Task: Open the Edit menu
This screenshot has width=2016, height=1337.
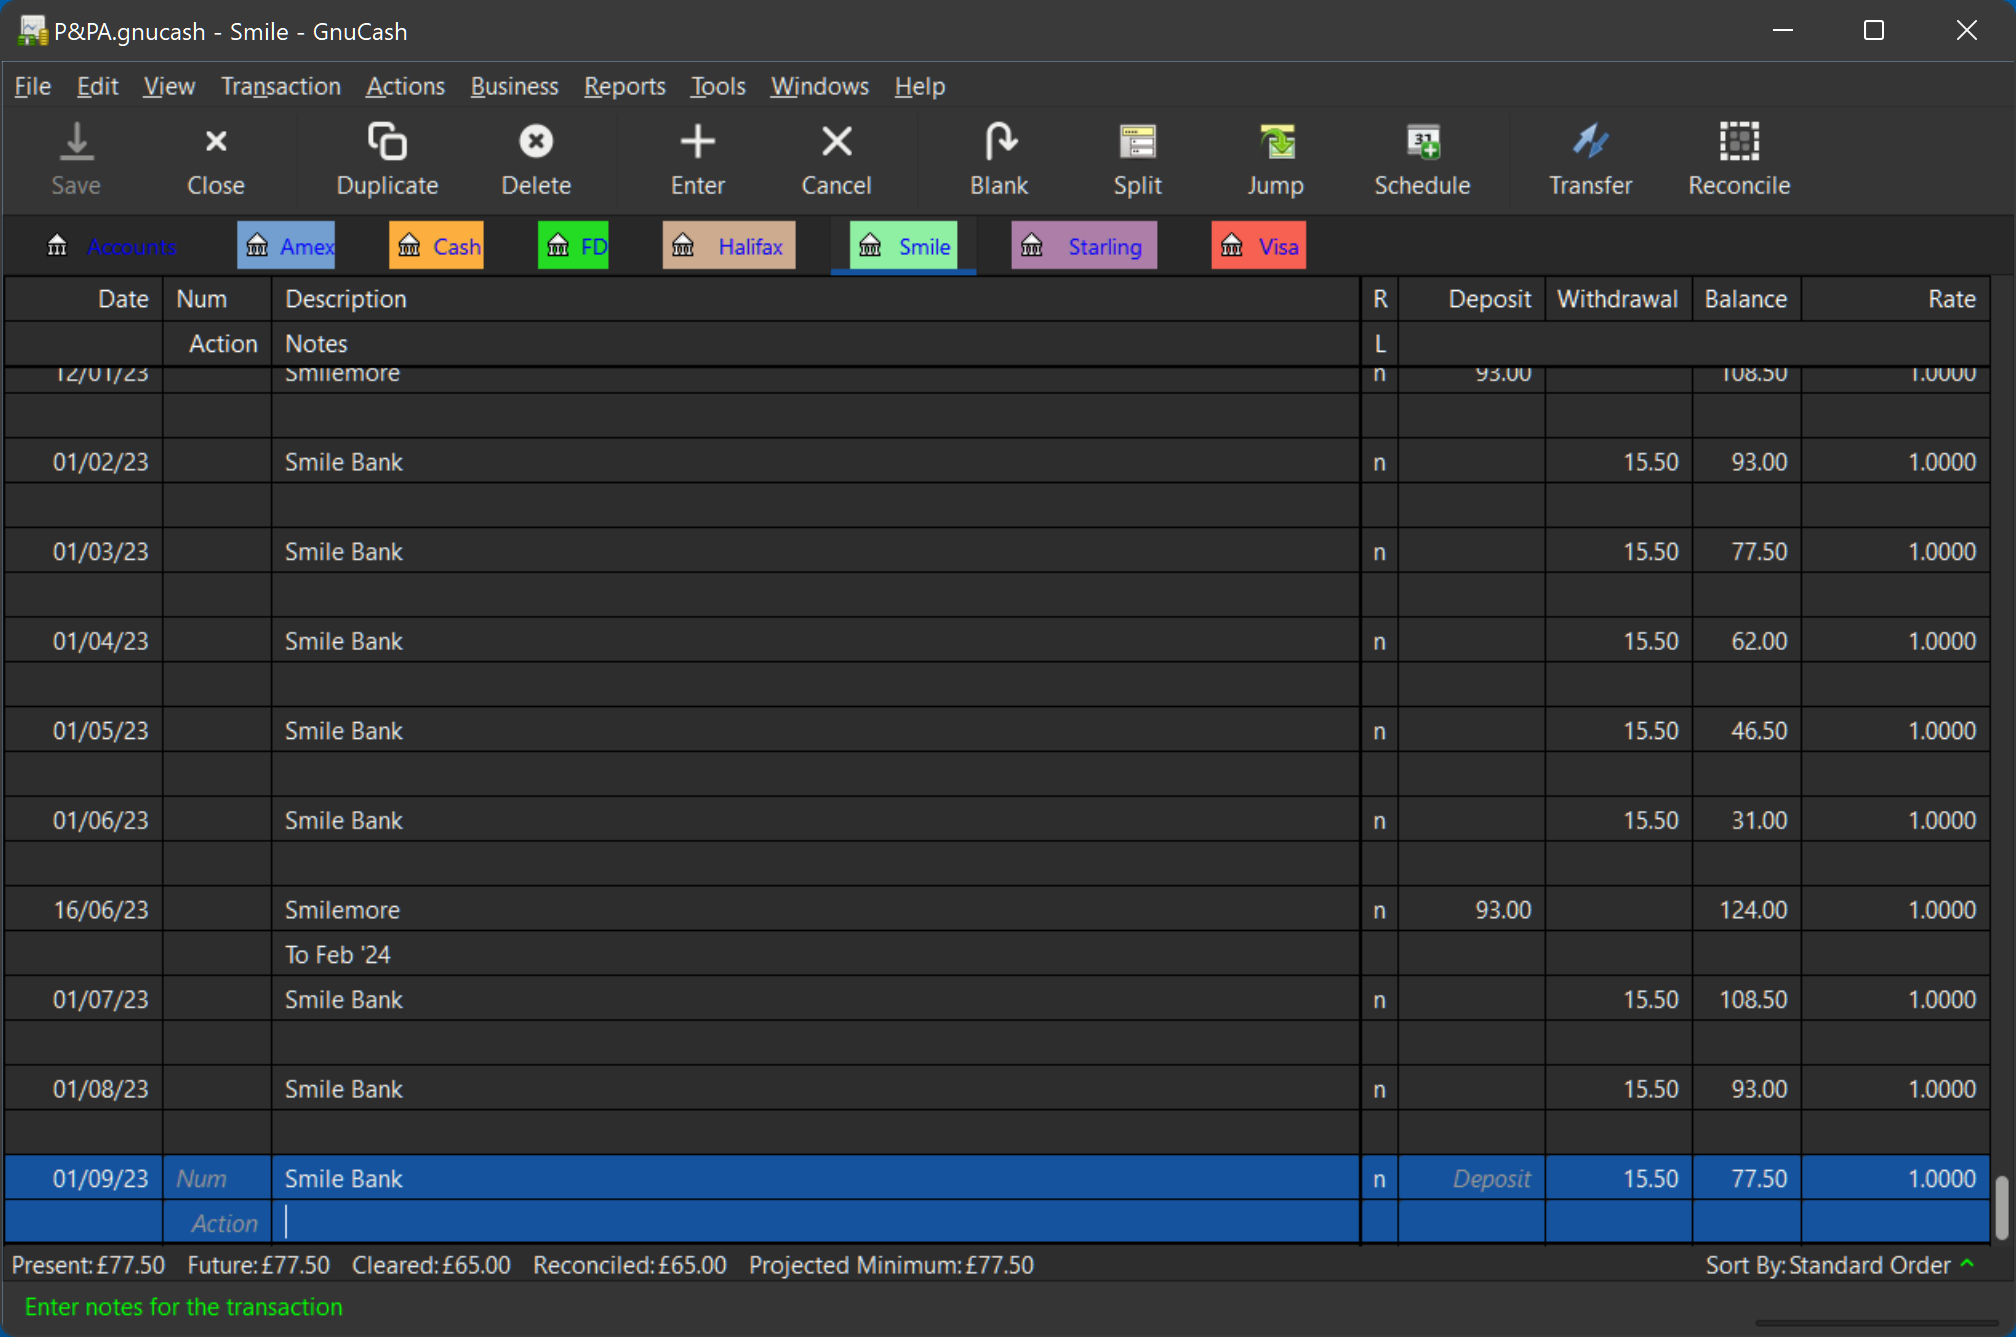Action: point(97,87)
